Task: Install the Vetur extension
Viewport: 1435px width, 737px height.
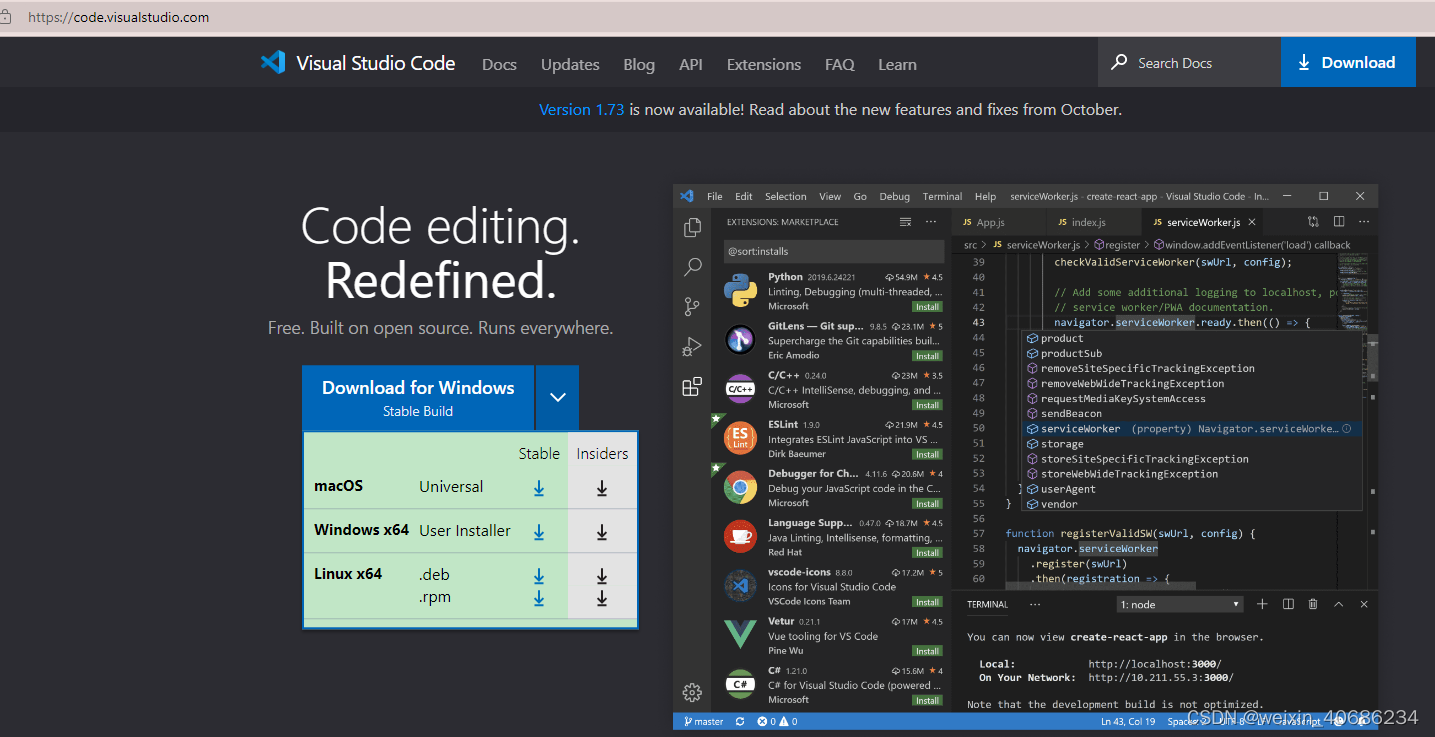Action: 927,650
